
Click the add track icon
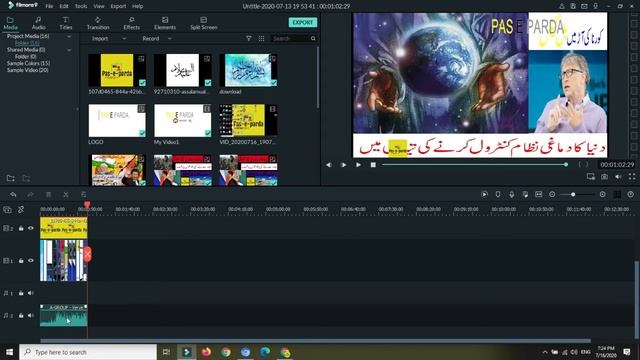pyautogui.click(x=7, y=210)
